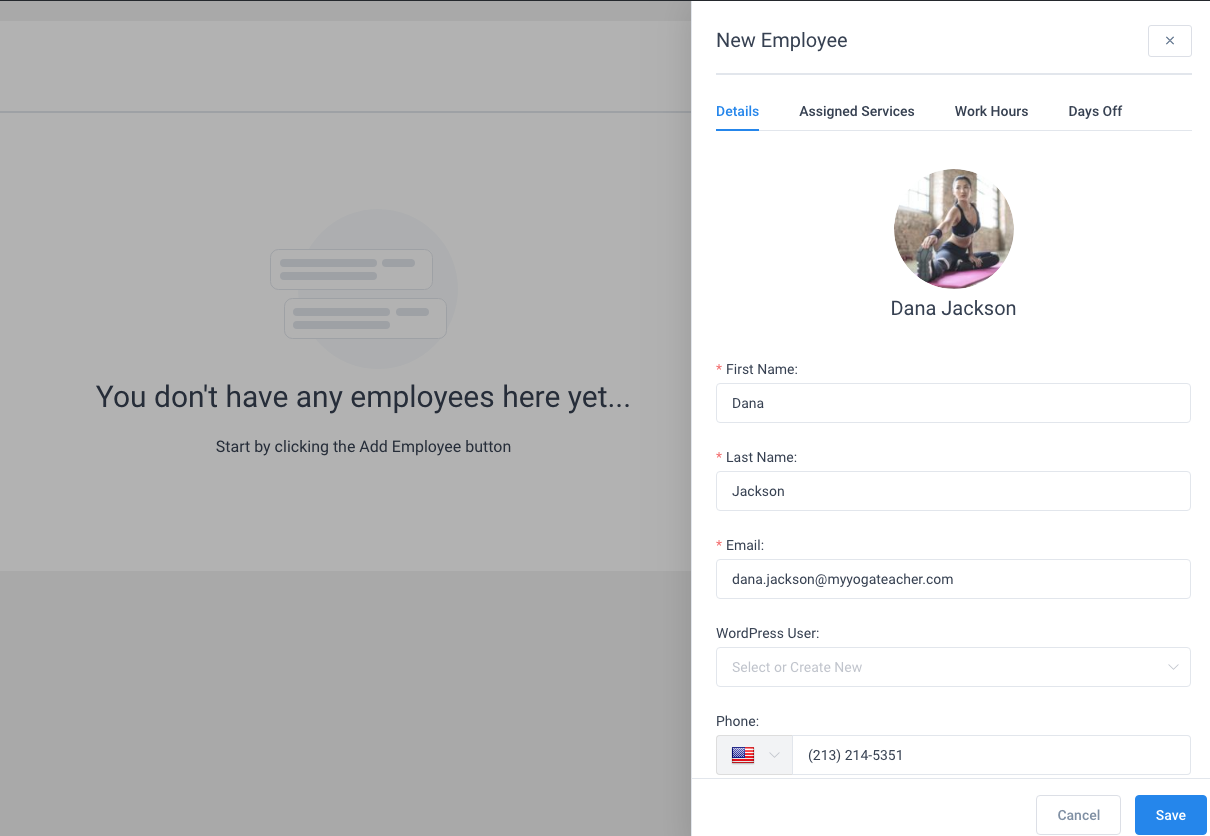Click the Cancel button
This screenshot has width=1210, height=836.
tap(1079, 815)
